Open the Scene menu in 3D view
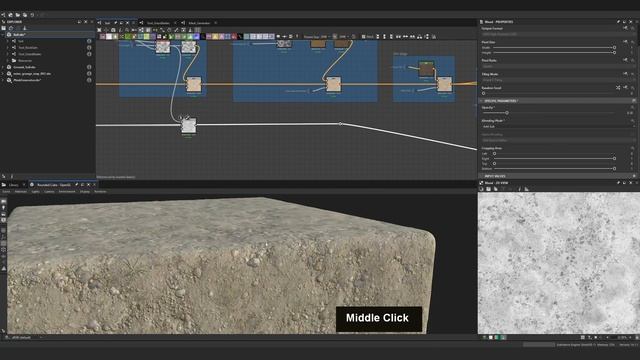Image resolution: width=640 pixels, height=360 pixels. tap(6, 191)
